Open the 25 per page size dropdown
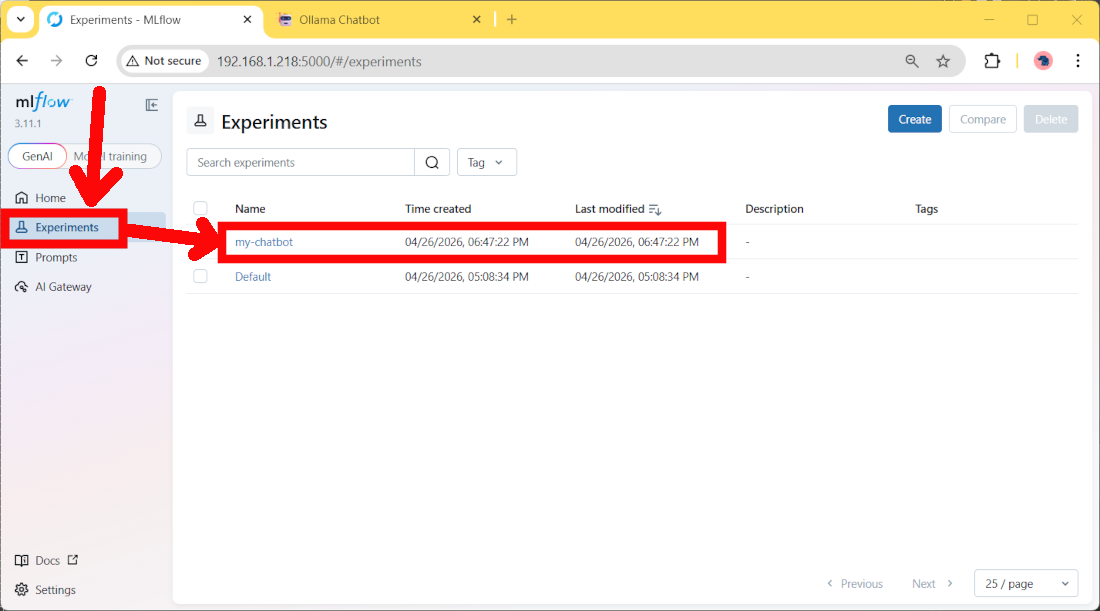 (x=1025, y=583)
